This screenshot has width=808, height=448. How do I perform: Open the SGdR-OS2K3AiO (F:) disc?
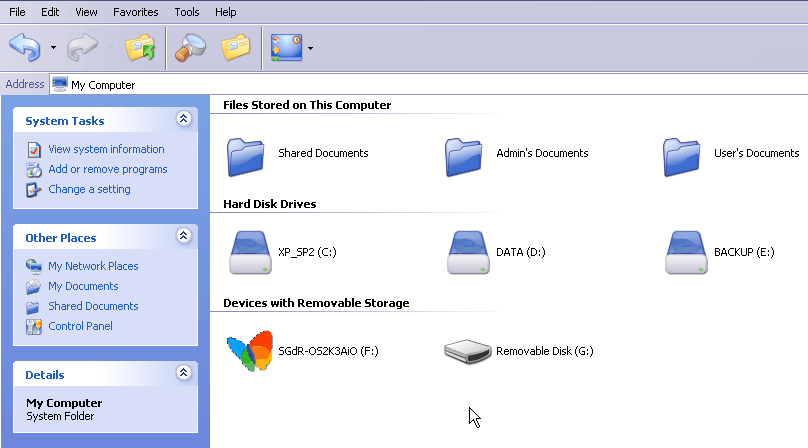coord(247,351)
